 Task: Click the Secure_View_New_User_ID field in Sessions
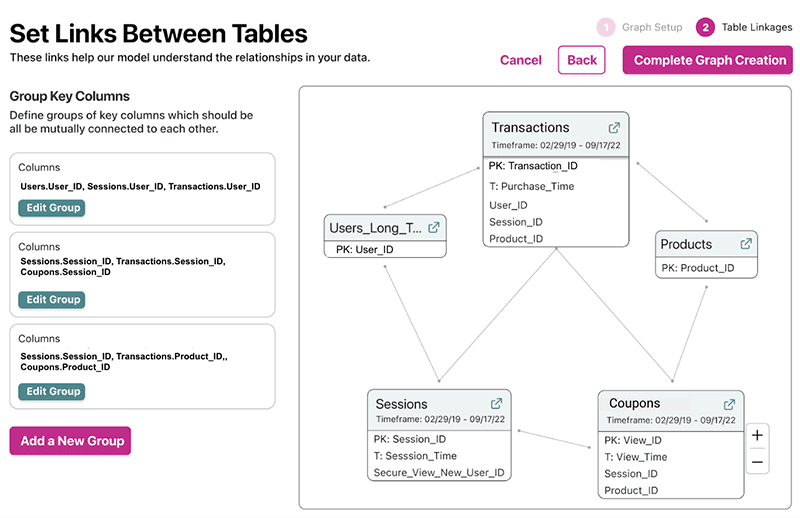[439, 473]
